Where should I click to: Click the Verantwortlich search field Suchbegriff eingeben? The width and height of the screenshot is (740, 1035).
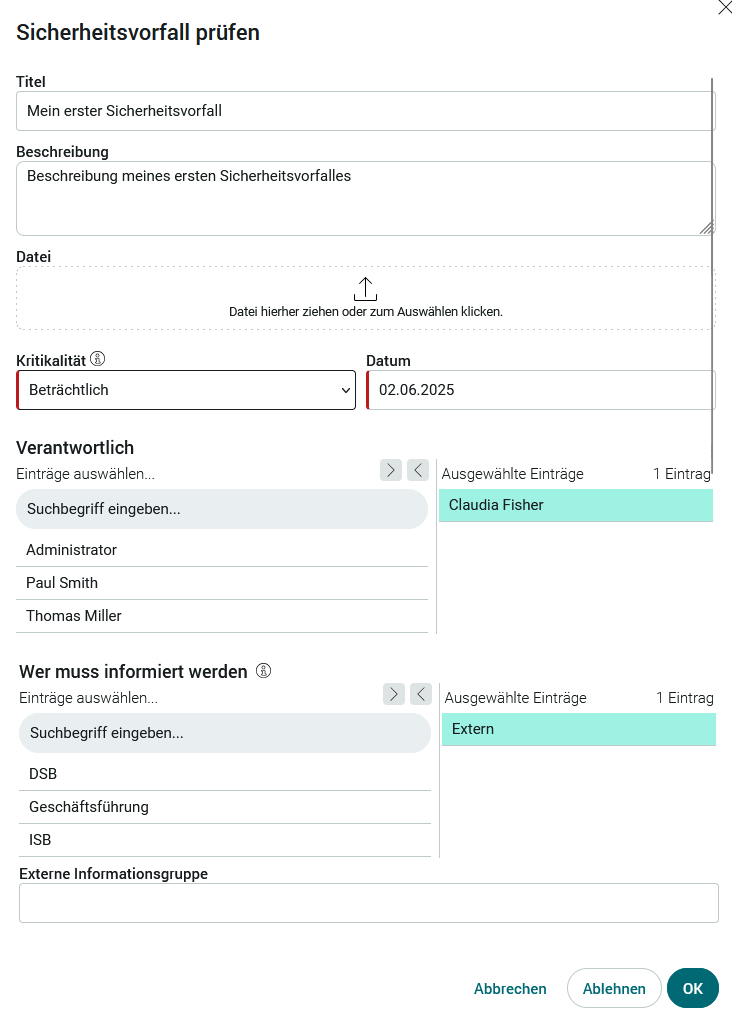tap(222, 509)
